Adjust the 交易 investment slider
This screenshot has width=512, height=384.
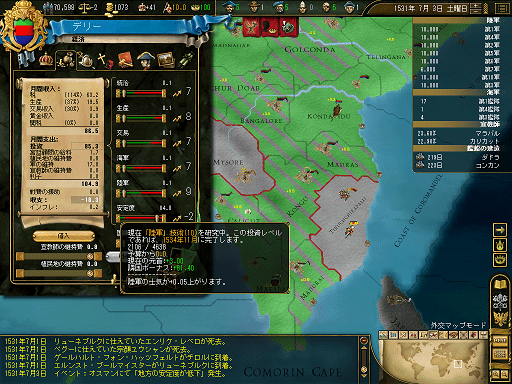141,143
